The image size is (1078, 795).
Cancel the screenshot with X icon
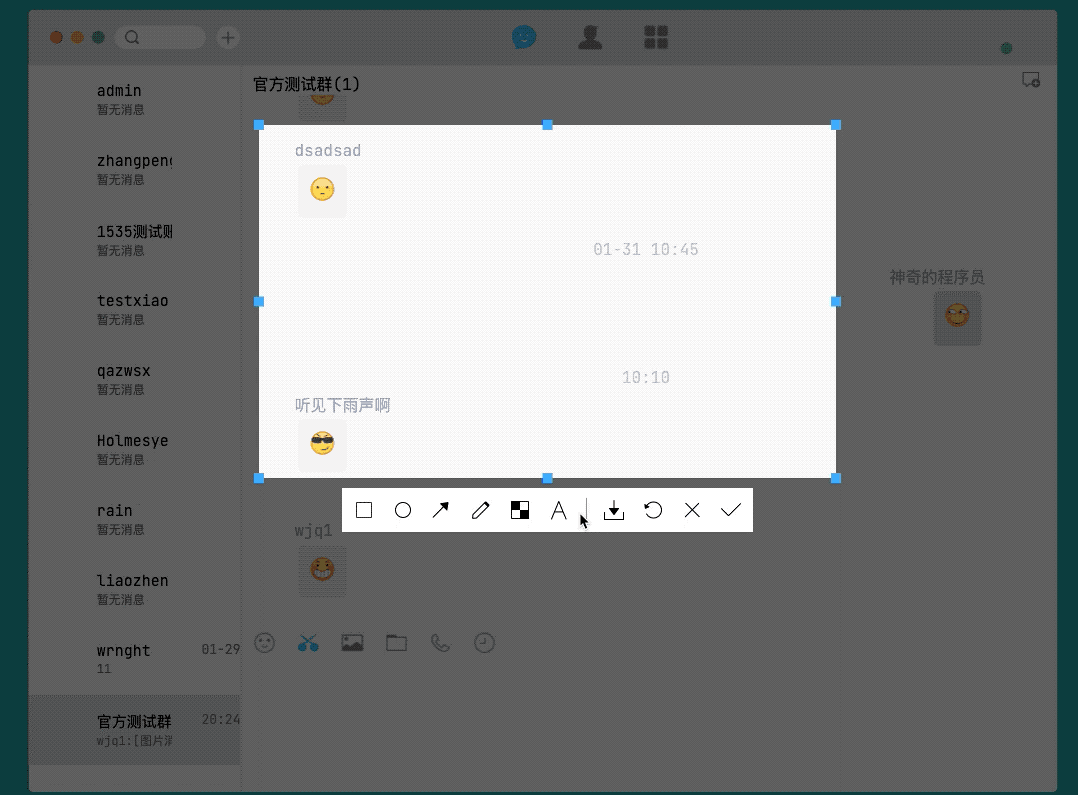coord(692,510)
